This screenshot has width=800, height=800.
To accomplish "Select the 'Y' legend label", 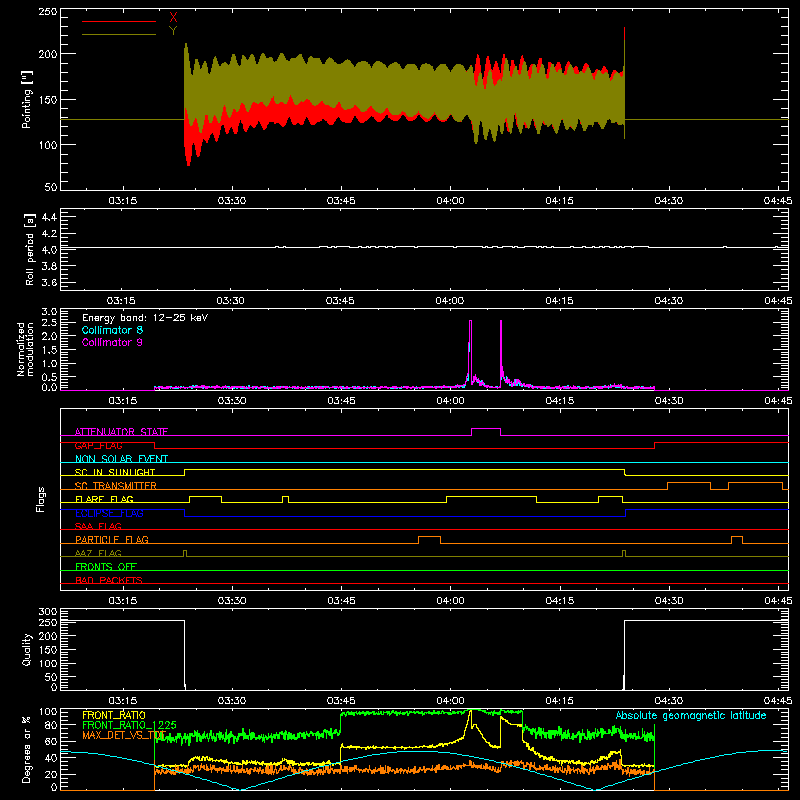I will tap(173, 31).
